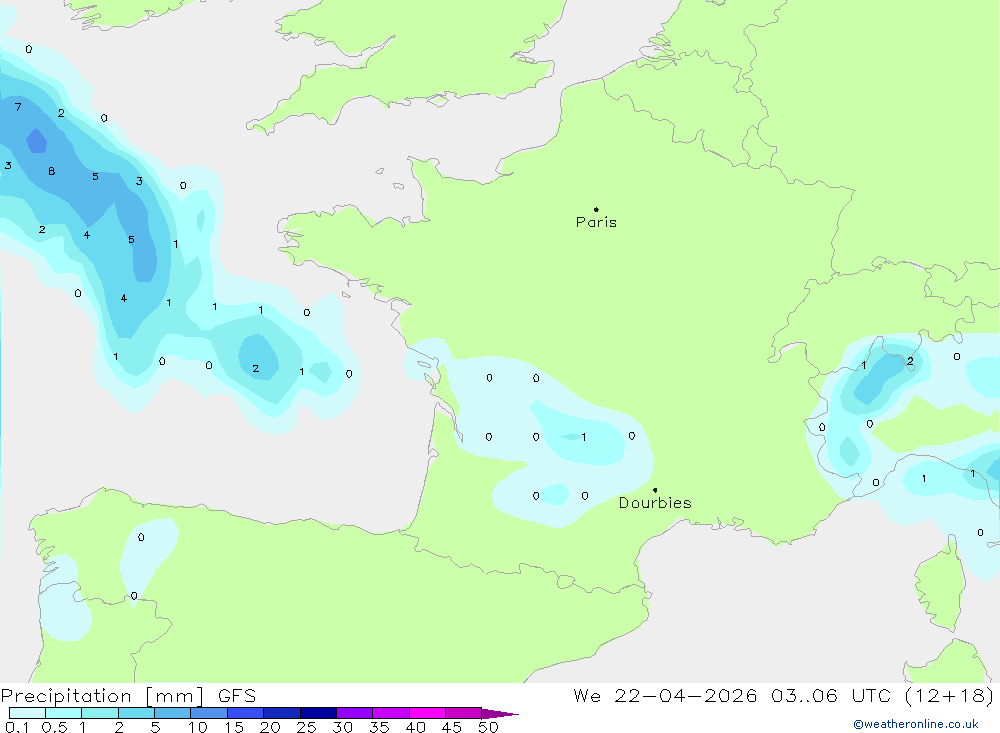Click the legend label '45'
The image size is (1000, 733).
pyautogui.click(x=452, y=727)
